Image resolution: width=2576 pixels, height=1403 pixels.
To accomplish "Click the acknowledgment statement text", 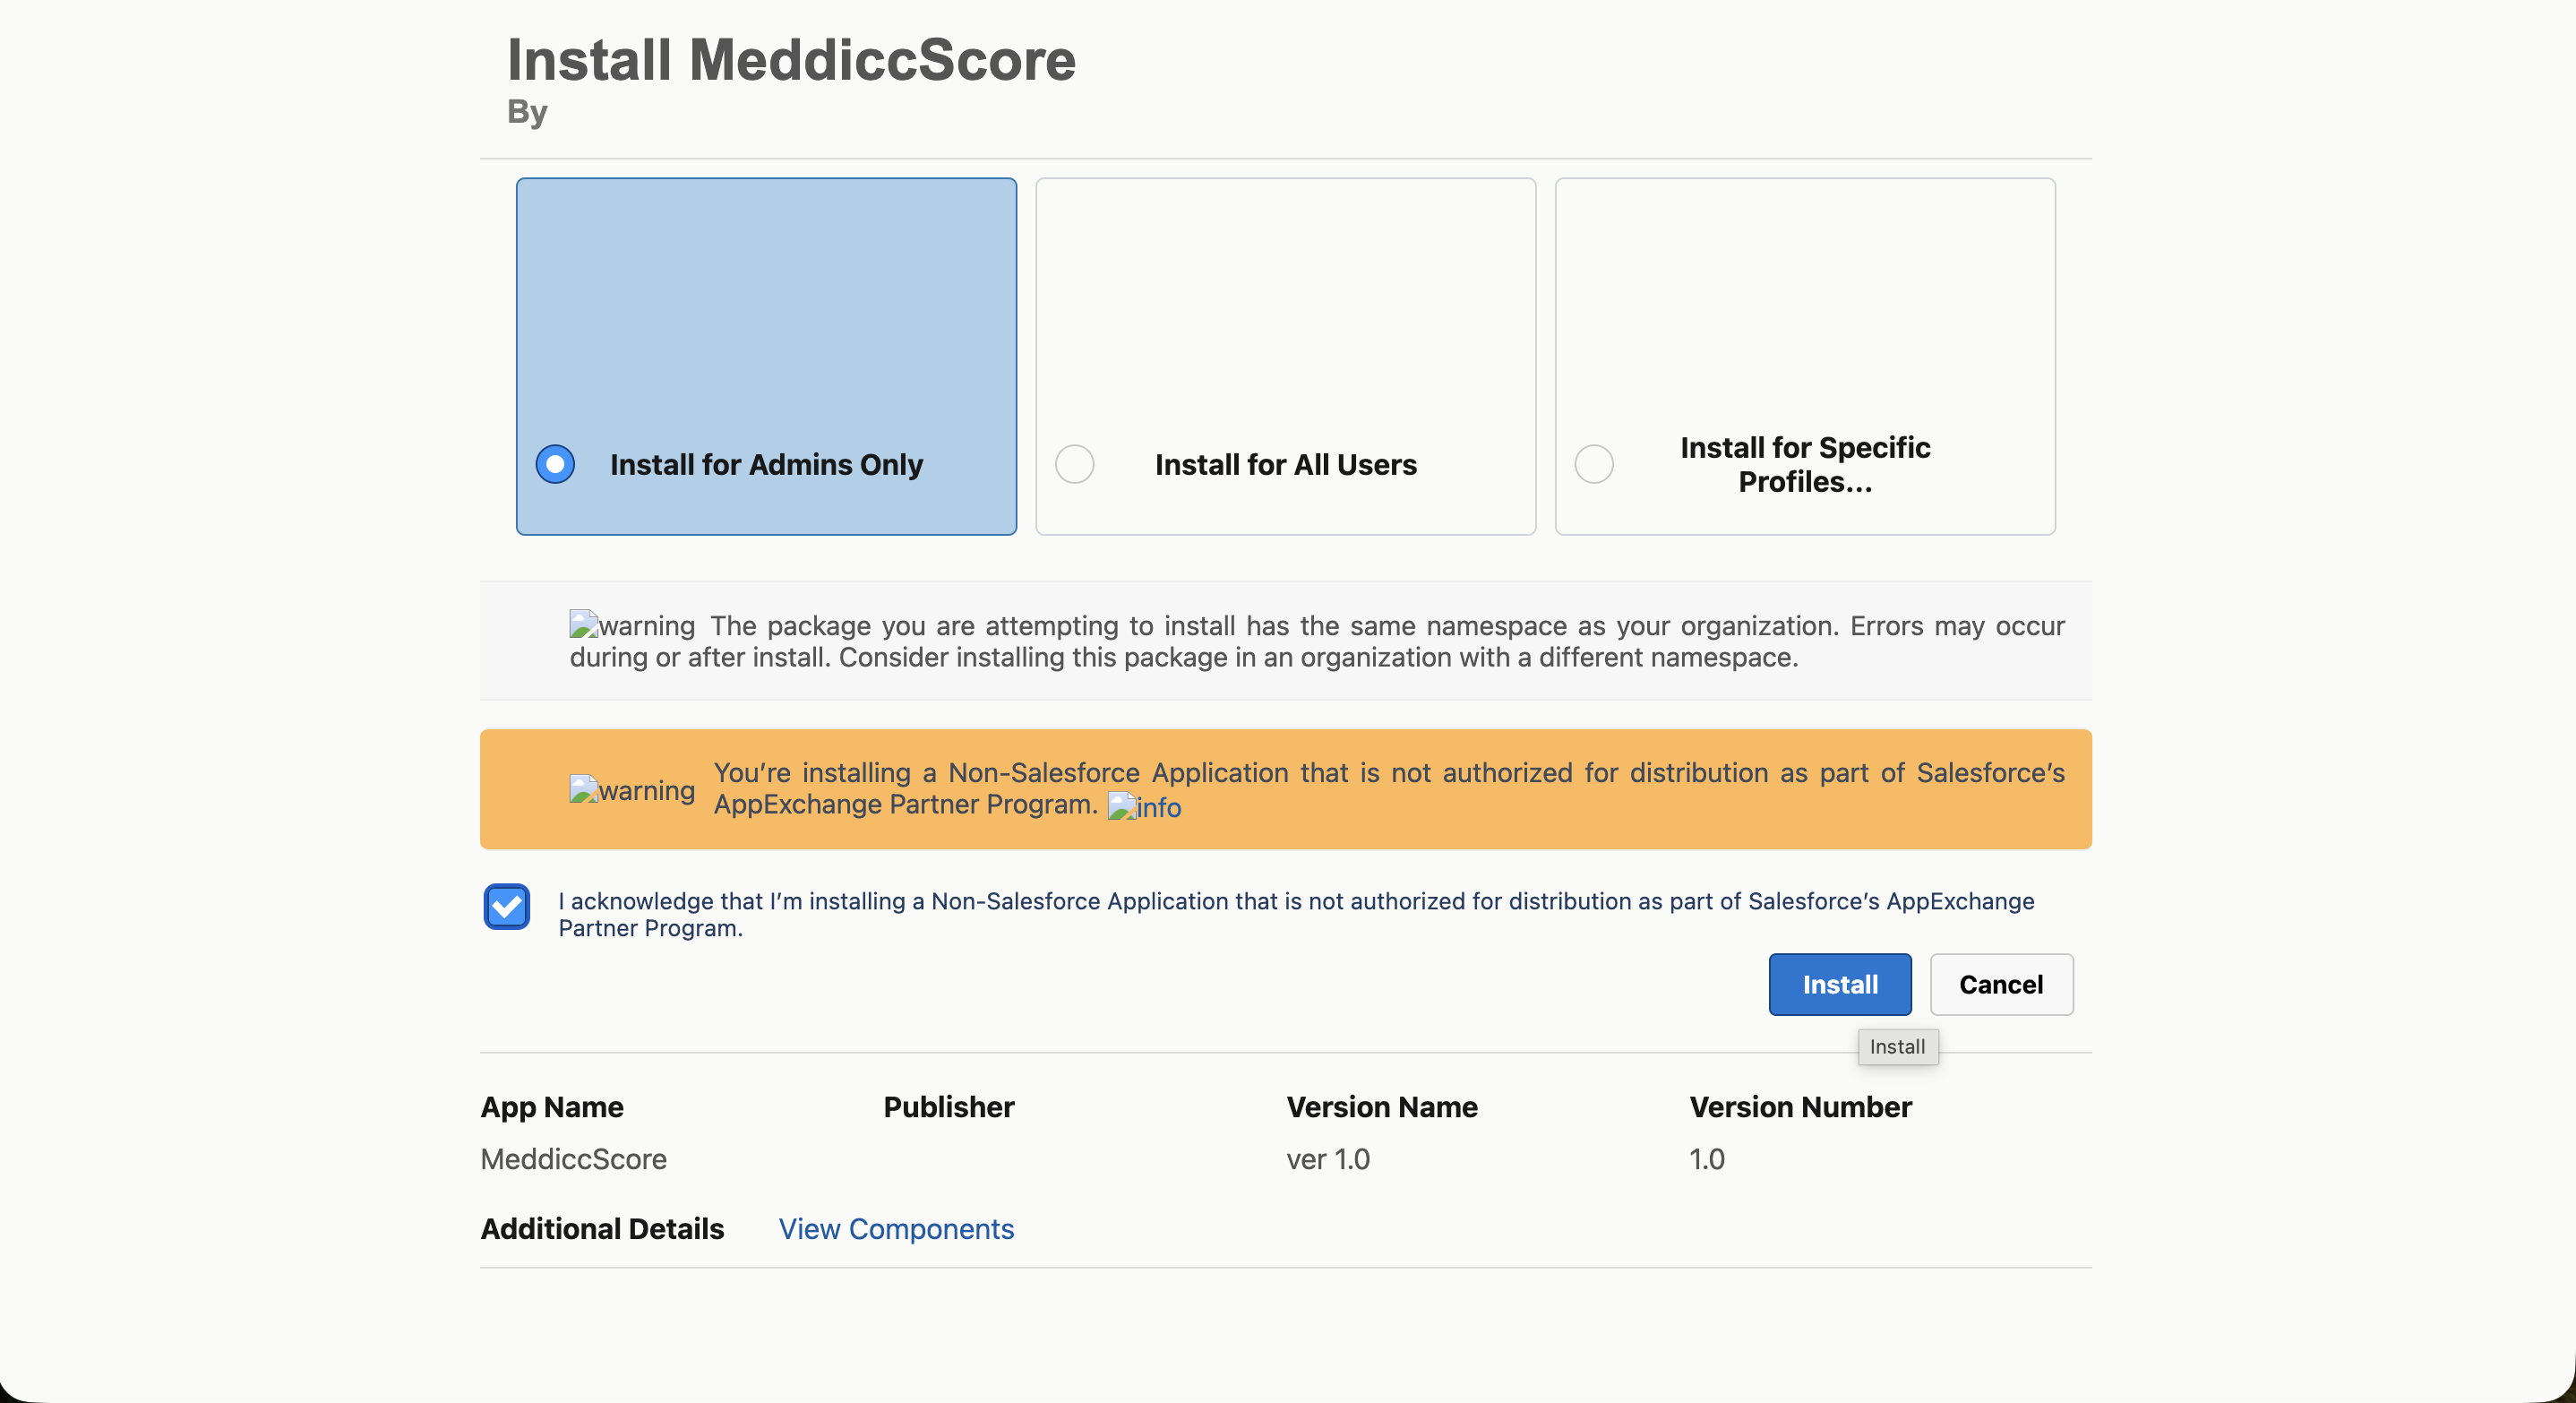I will click(x=1296, y=914).
